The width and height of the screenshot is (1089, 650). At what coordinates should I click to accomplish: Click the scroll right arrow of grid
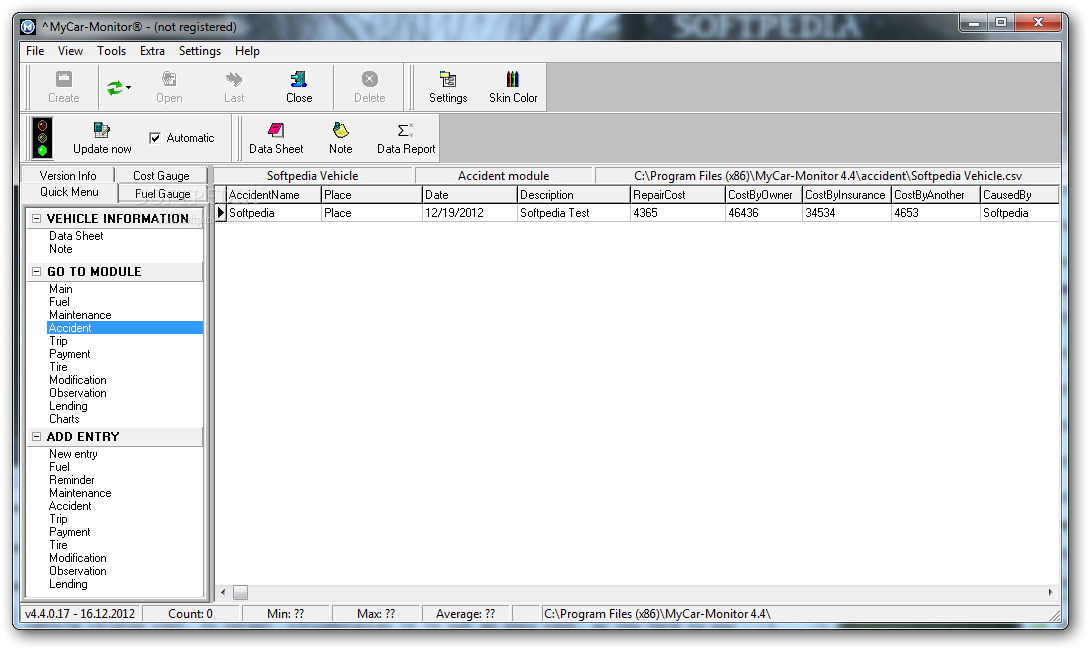[1050, 592]
